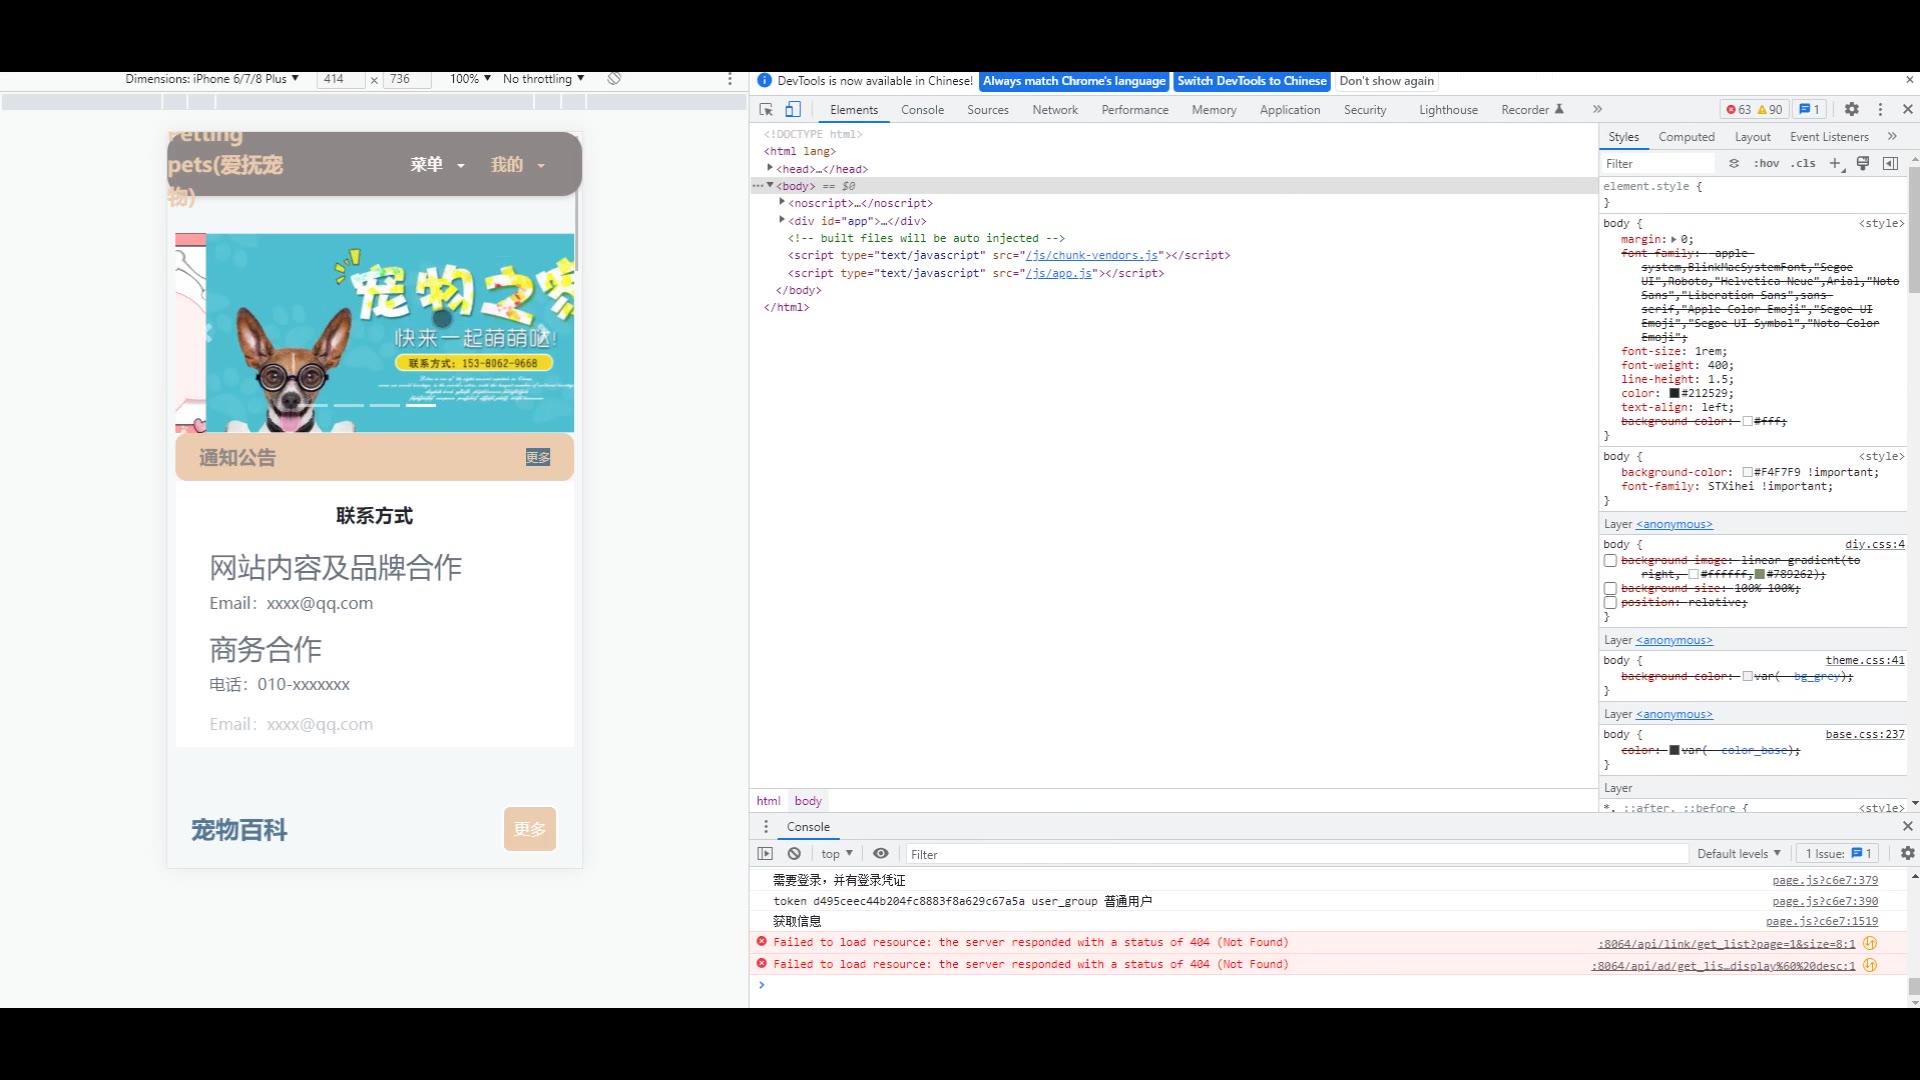
Task: Open DevTools settings gear icon
Action: tap(1852, 109)
